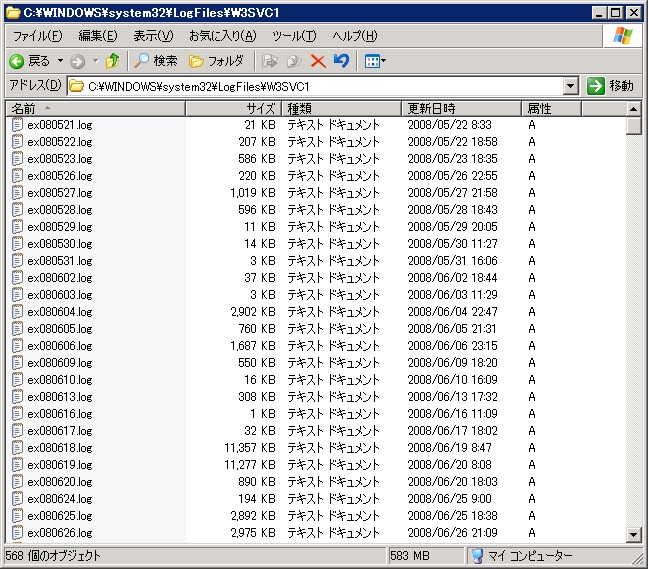Click the address bar path field
The height and width of the screenshot is (569, 648).
coord(320,86)
